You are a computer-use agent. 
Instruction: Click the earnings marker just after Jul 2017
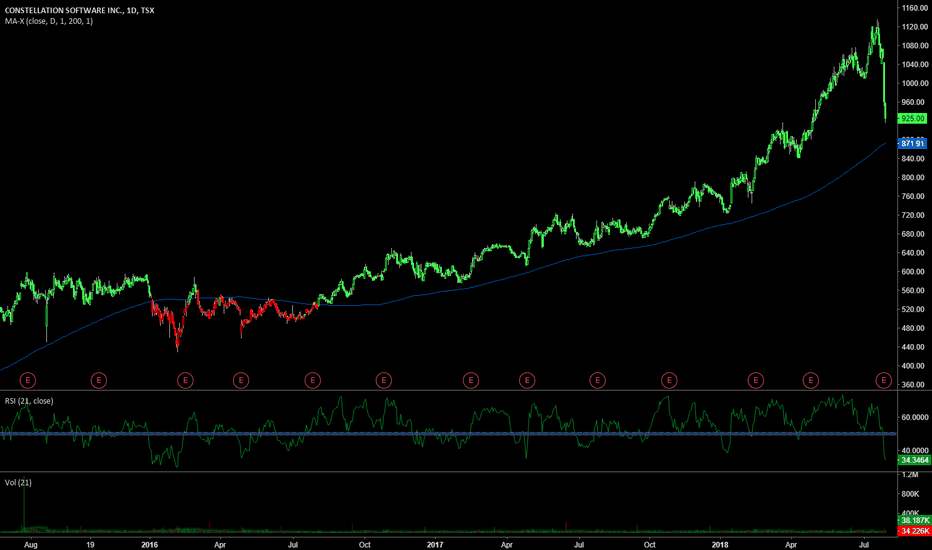[597, 380]
